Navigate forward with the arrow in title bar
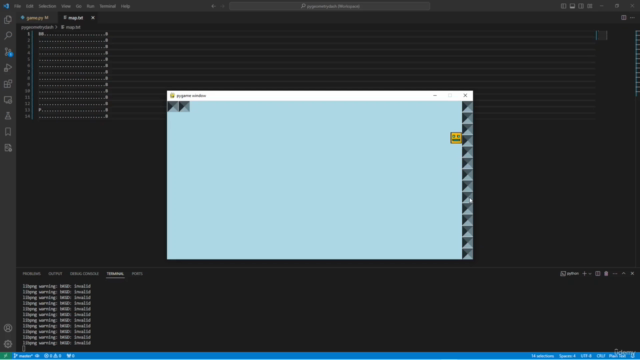The image size is (640, 360). coord(223,6)
